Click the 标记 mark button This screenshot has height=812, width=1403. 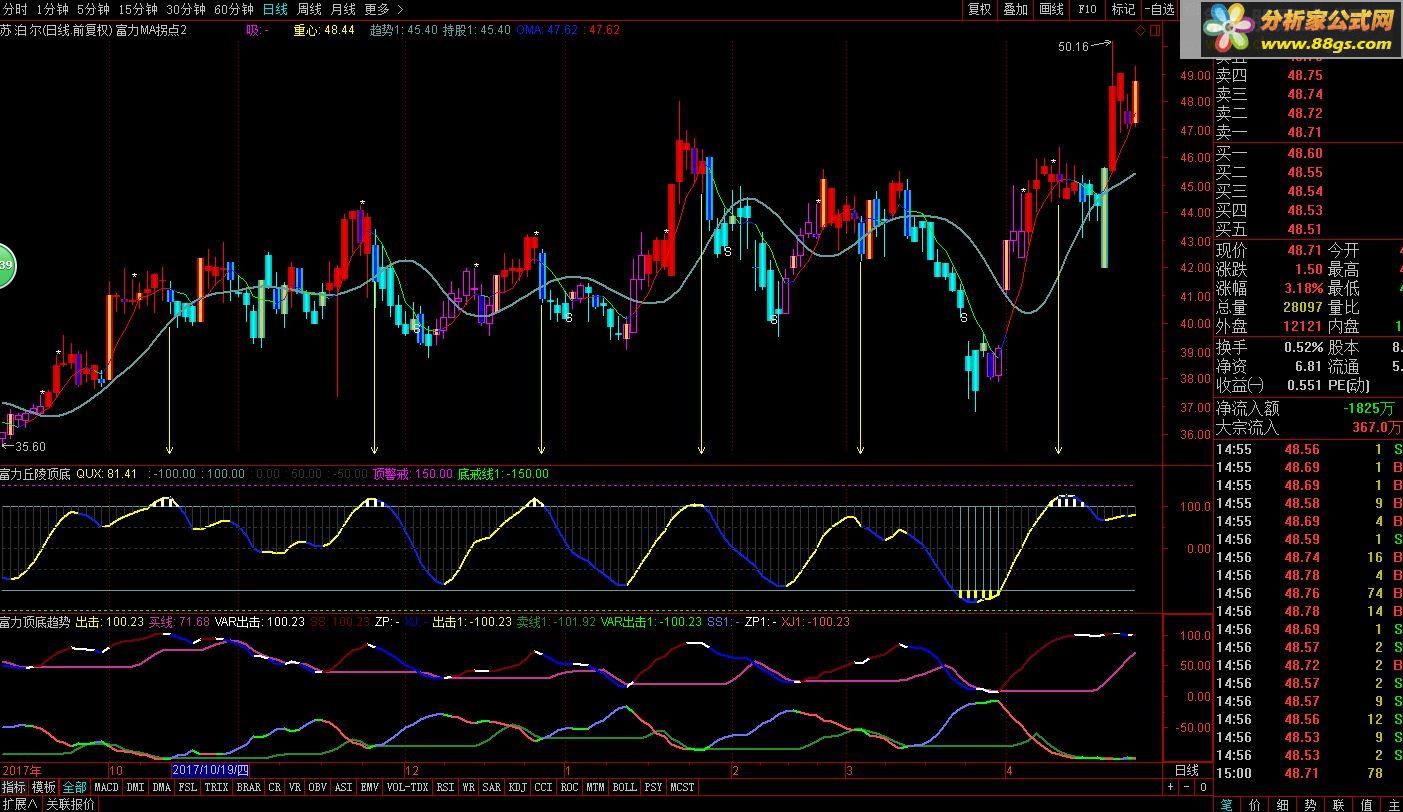1123,9
